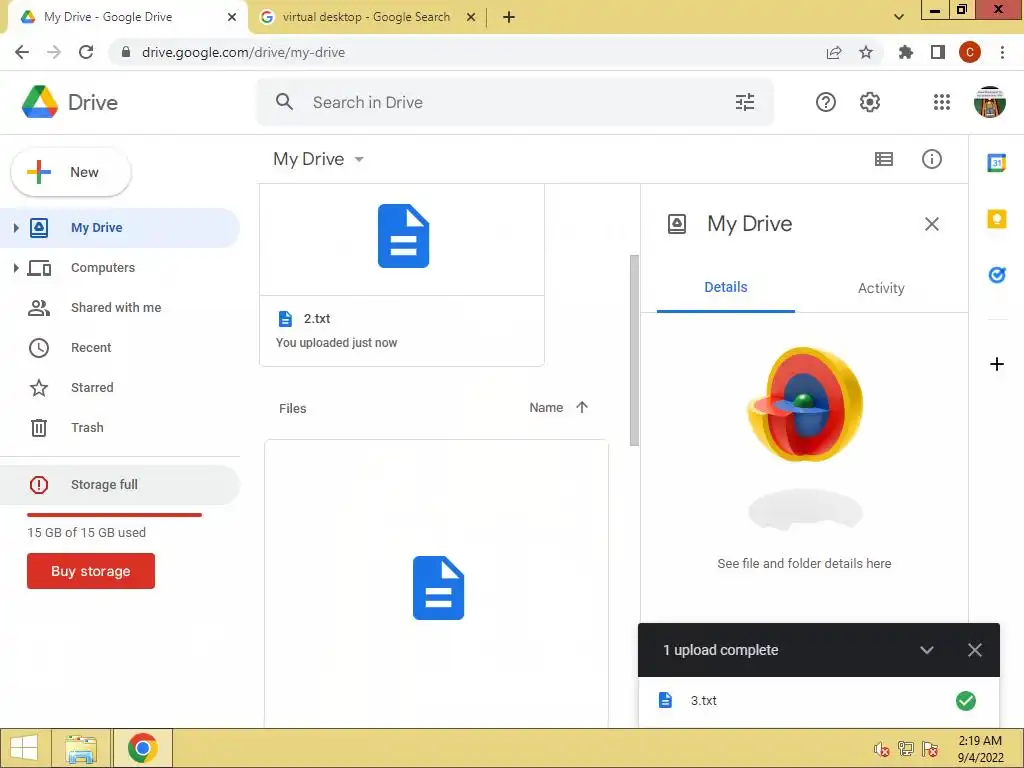The image size is (1024, 768).
Task: Bookmark this page with star icon
Action: point(865,52)
